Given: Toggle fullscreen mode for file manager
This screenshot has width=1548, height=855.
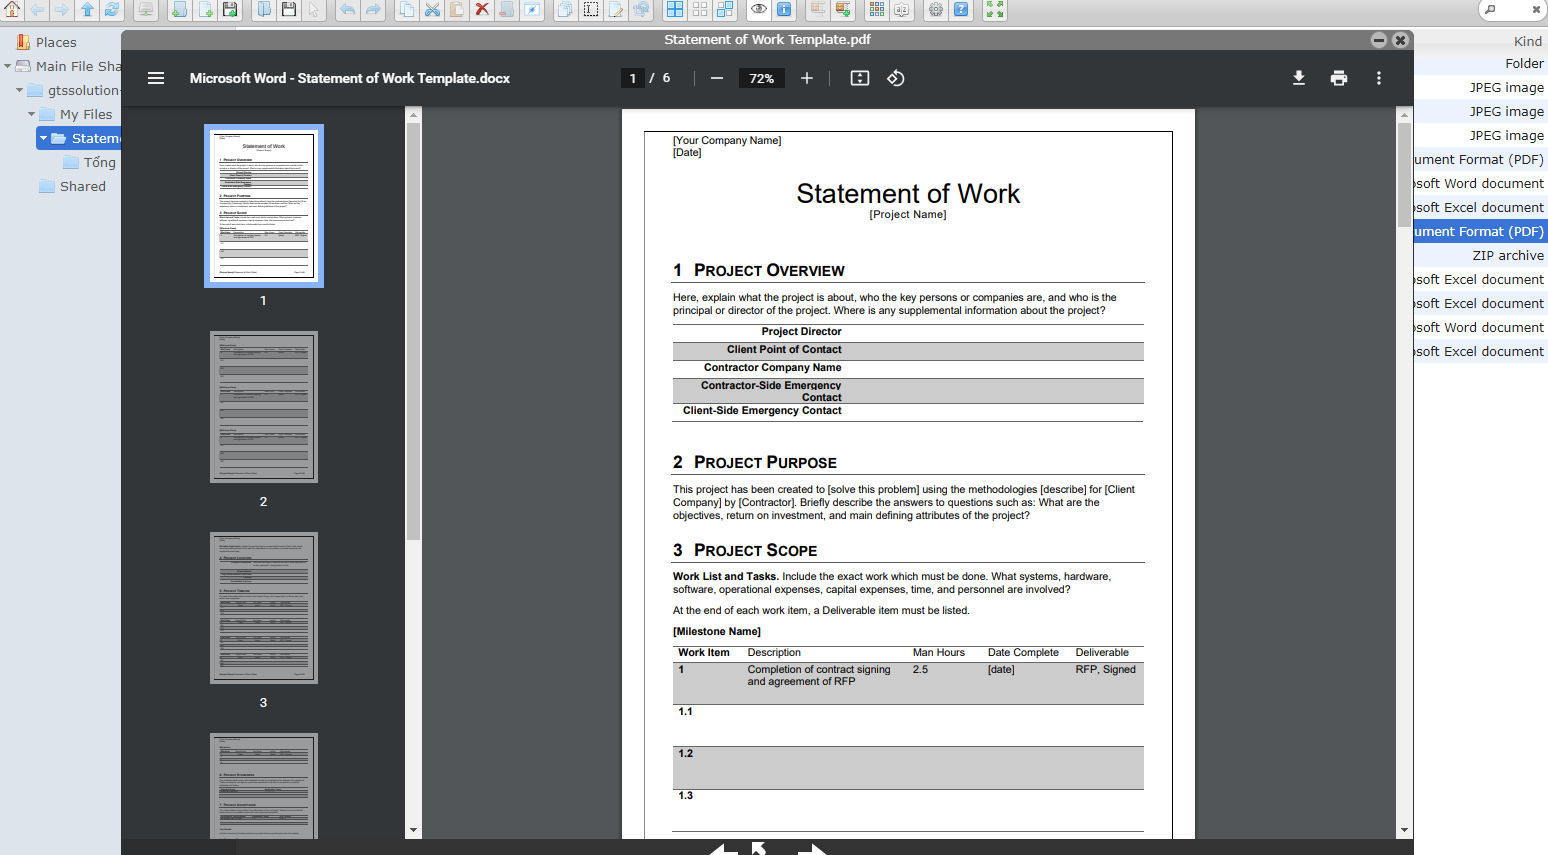Looking at the screenshot, I should click(x=995, y=10).
